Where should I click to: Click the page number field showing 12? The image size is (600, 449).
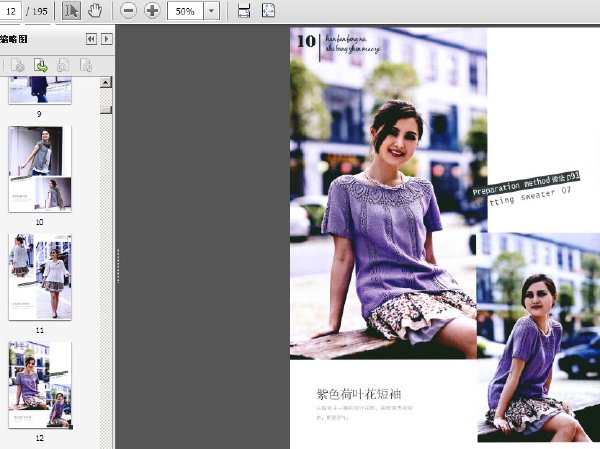pyautogui.click(x=10, y=11)
